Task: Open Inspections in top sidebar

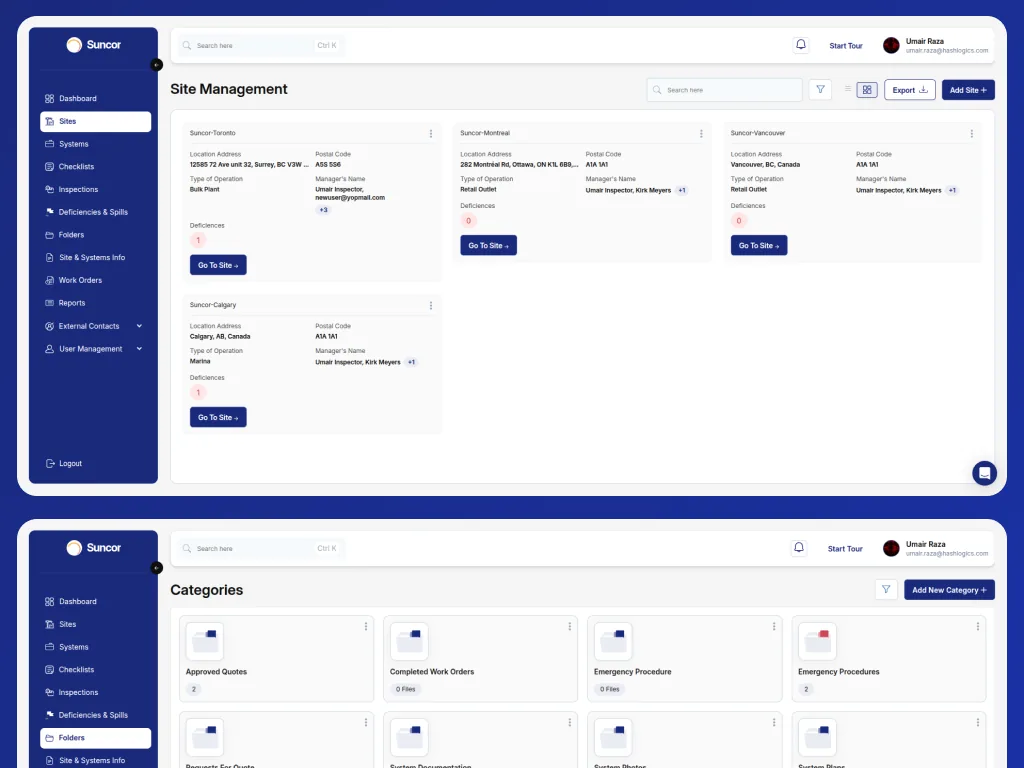Action: click(x=95, y=189)
